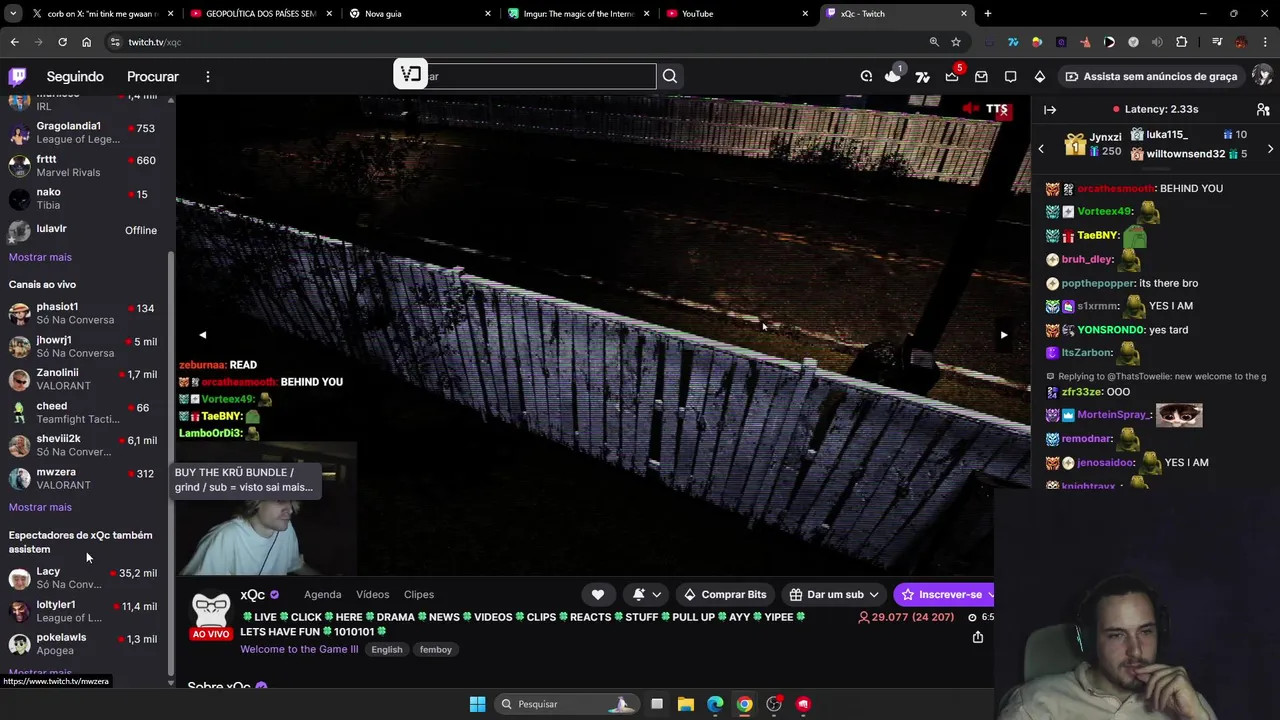Open the chat community users icon

(1263, 109)
